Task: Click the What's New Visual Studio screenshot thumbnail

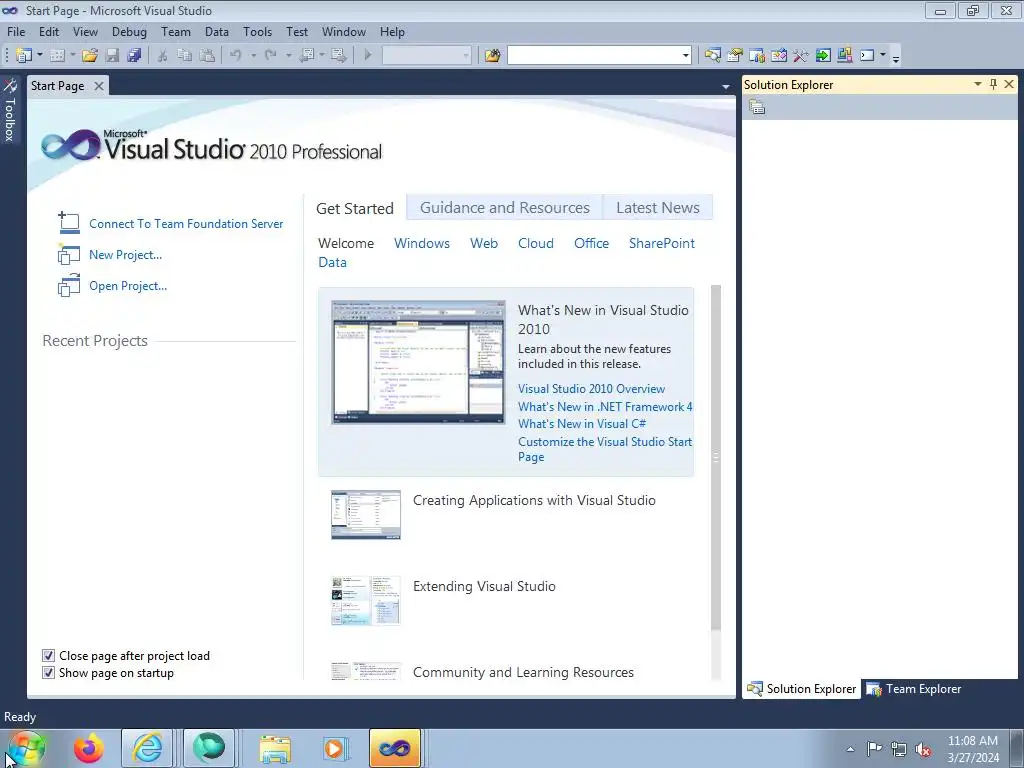Action: click(418, 362)
